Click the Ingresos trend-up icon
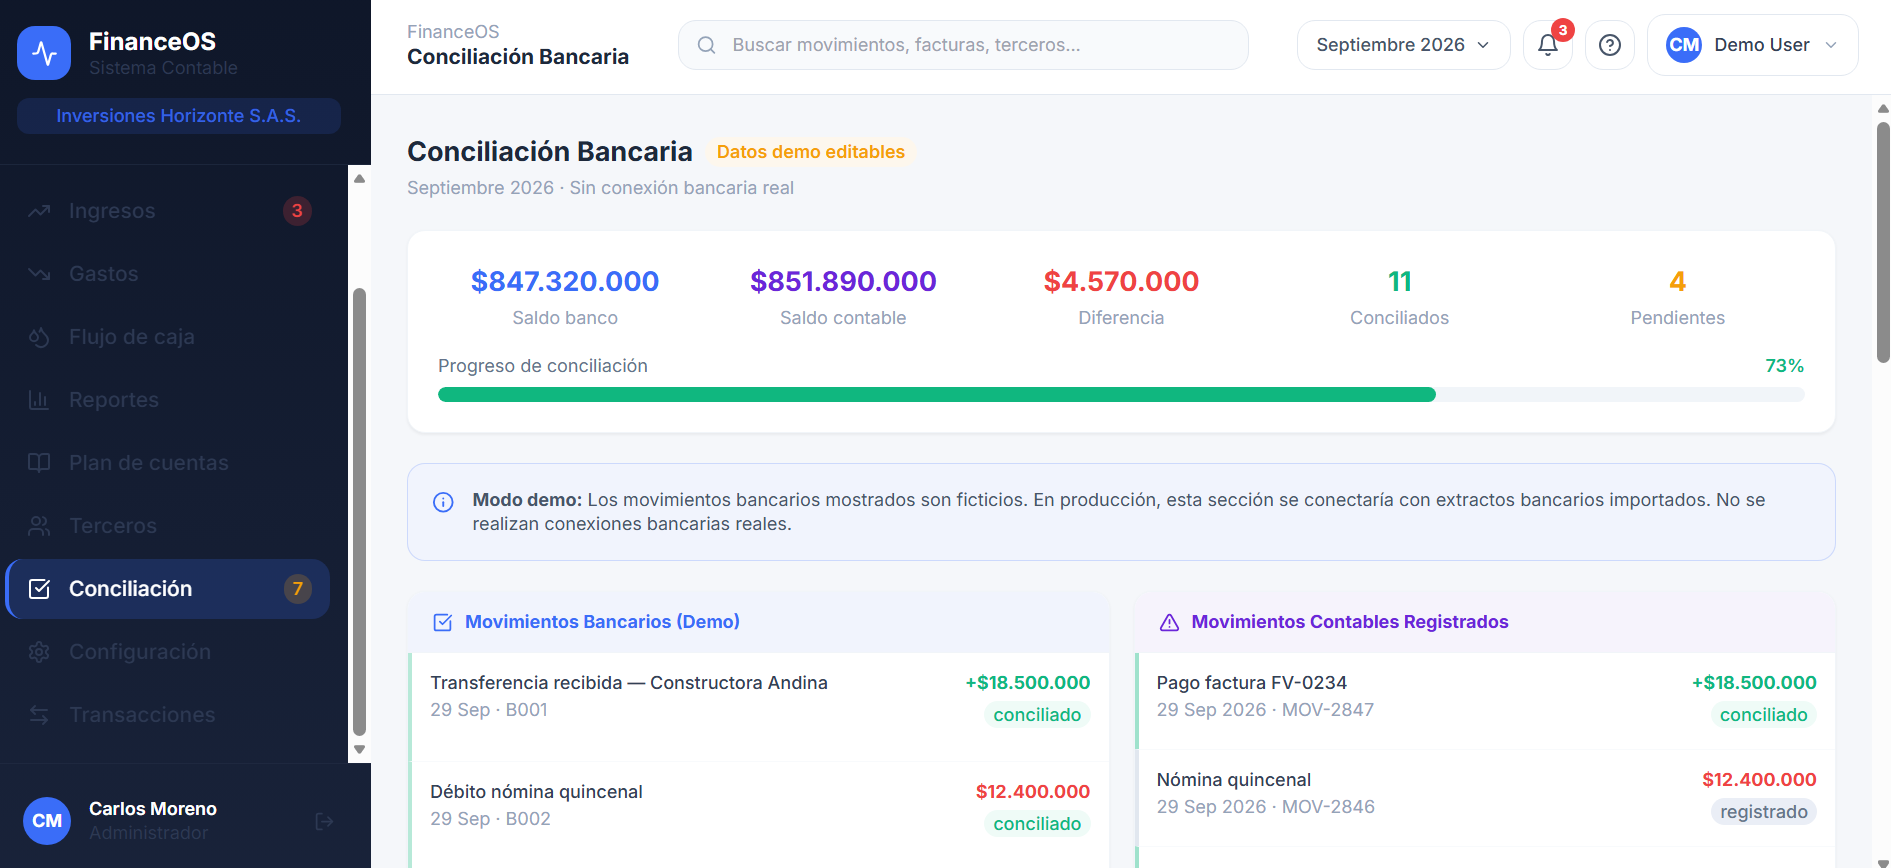 coord(39,211)
